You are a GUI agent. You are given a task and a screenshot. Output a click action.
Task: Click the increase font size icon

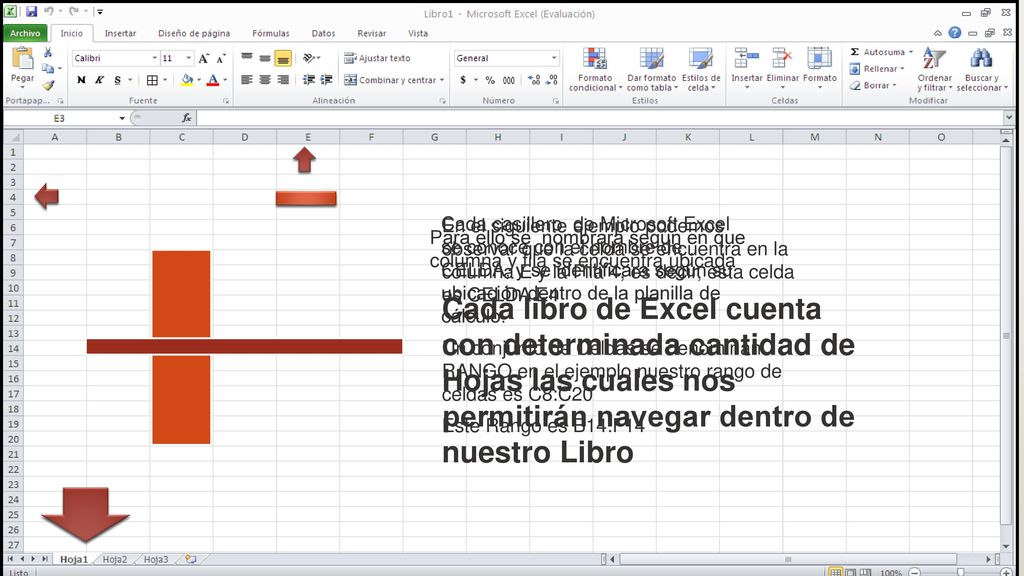pos(204,58)
